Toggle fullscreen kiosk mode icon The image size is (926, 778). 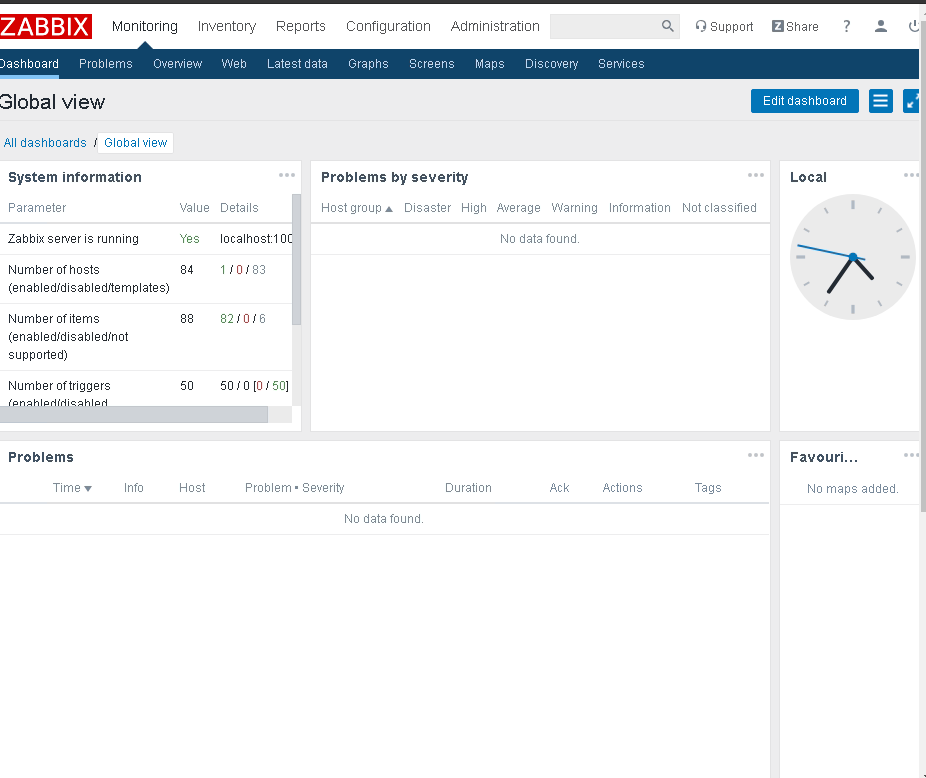(912, 101)
